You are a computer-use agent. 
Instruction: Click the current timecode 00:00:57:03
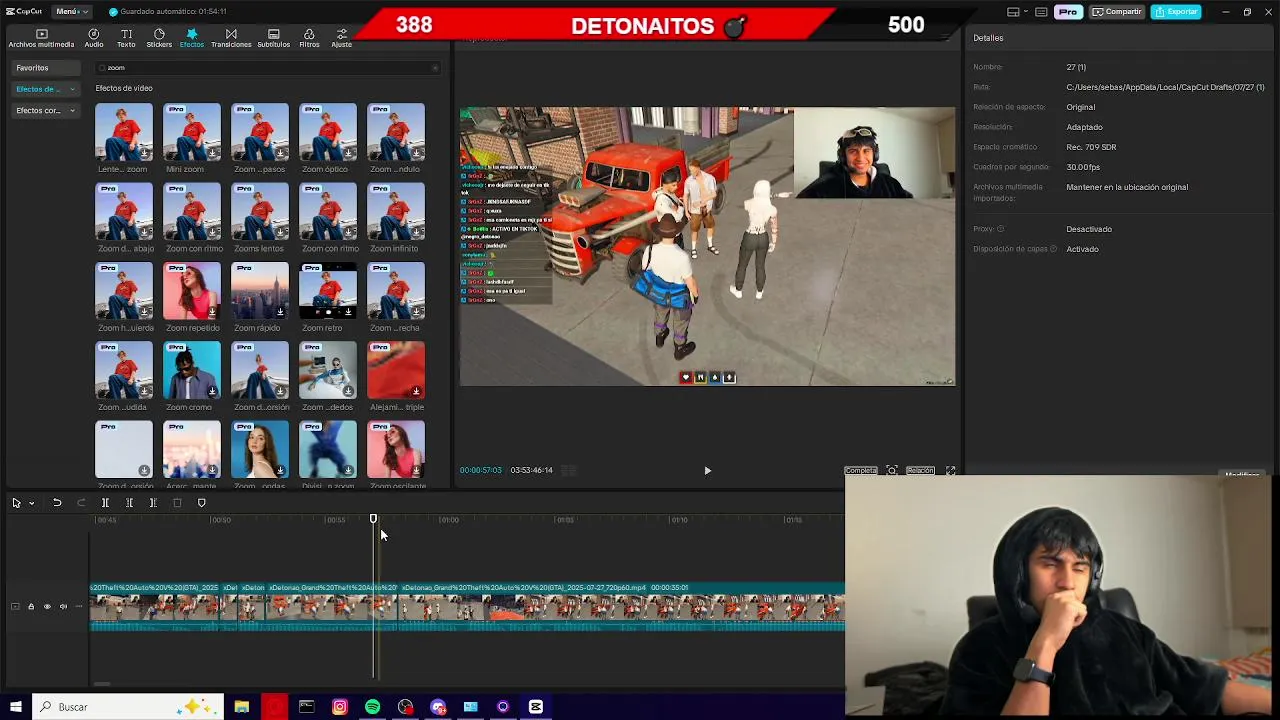click(481, 470)
